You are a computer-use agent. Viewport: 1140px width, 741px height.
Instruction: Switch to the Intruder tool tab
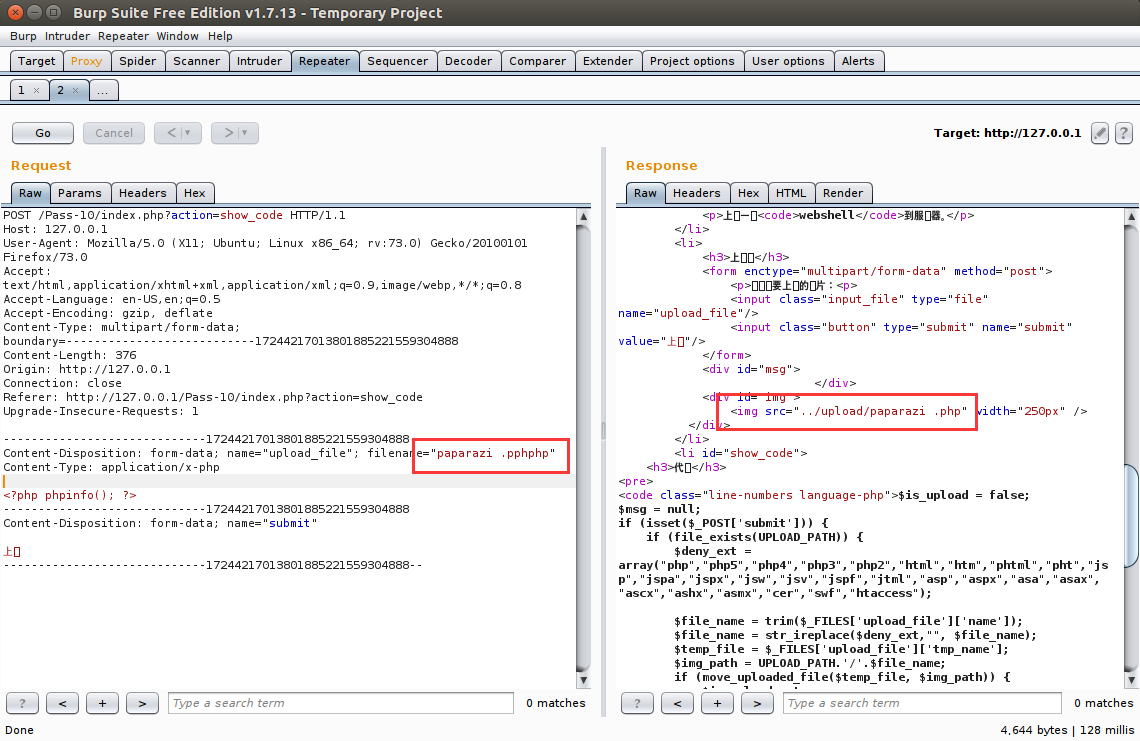(x=260, y=61)
